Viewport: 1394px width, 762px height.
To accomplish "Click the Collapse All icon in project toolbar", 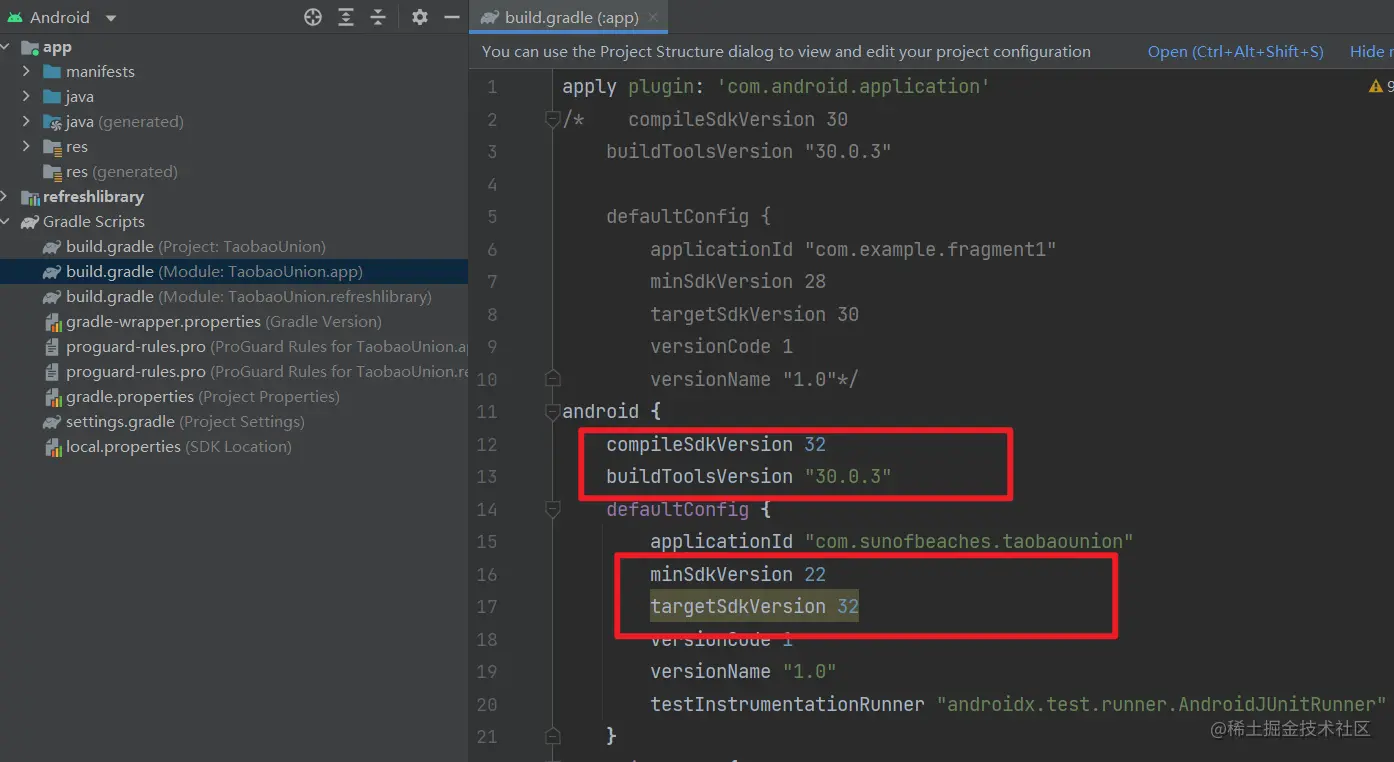I will (x=378, y=17).
